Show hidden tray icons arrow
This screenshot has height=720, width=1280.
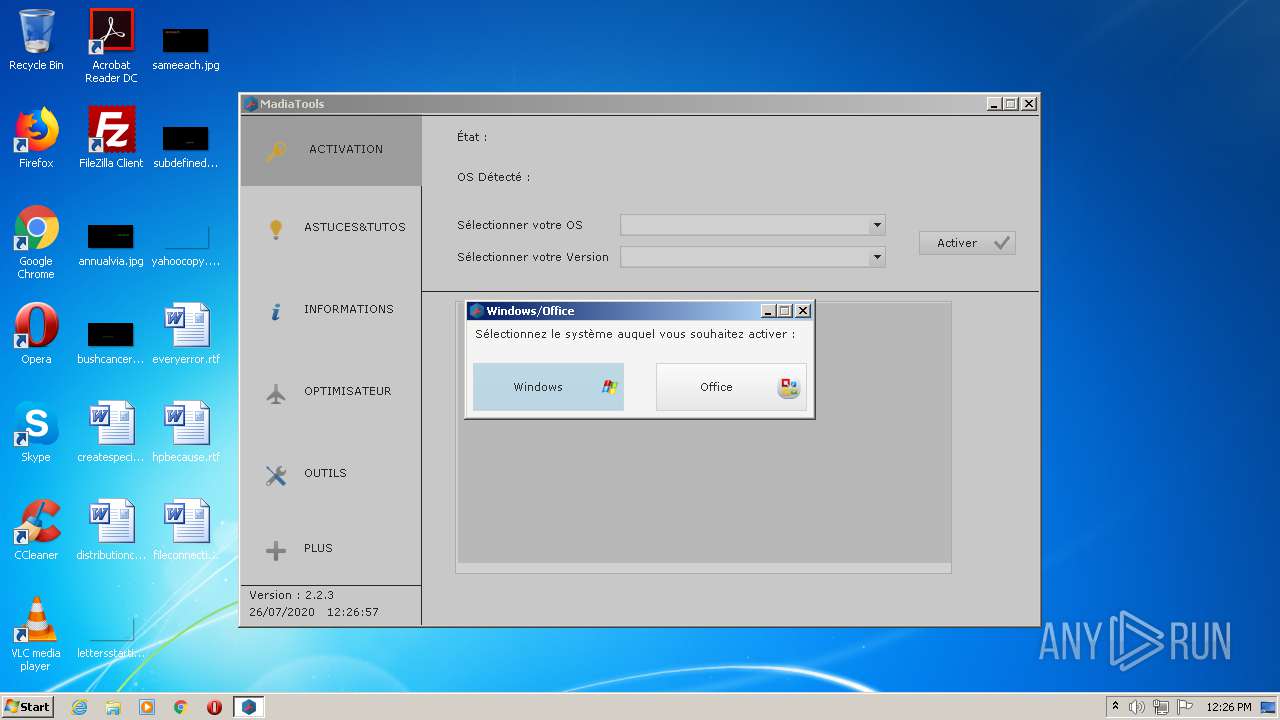[1115, 707]
